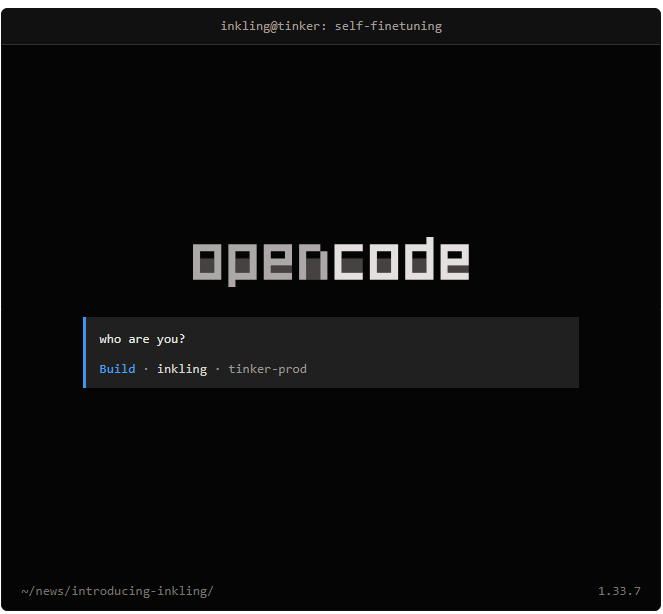Click the version number 1.33.7

(619, 591)
